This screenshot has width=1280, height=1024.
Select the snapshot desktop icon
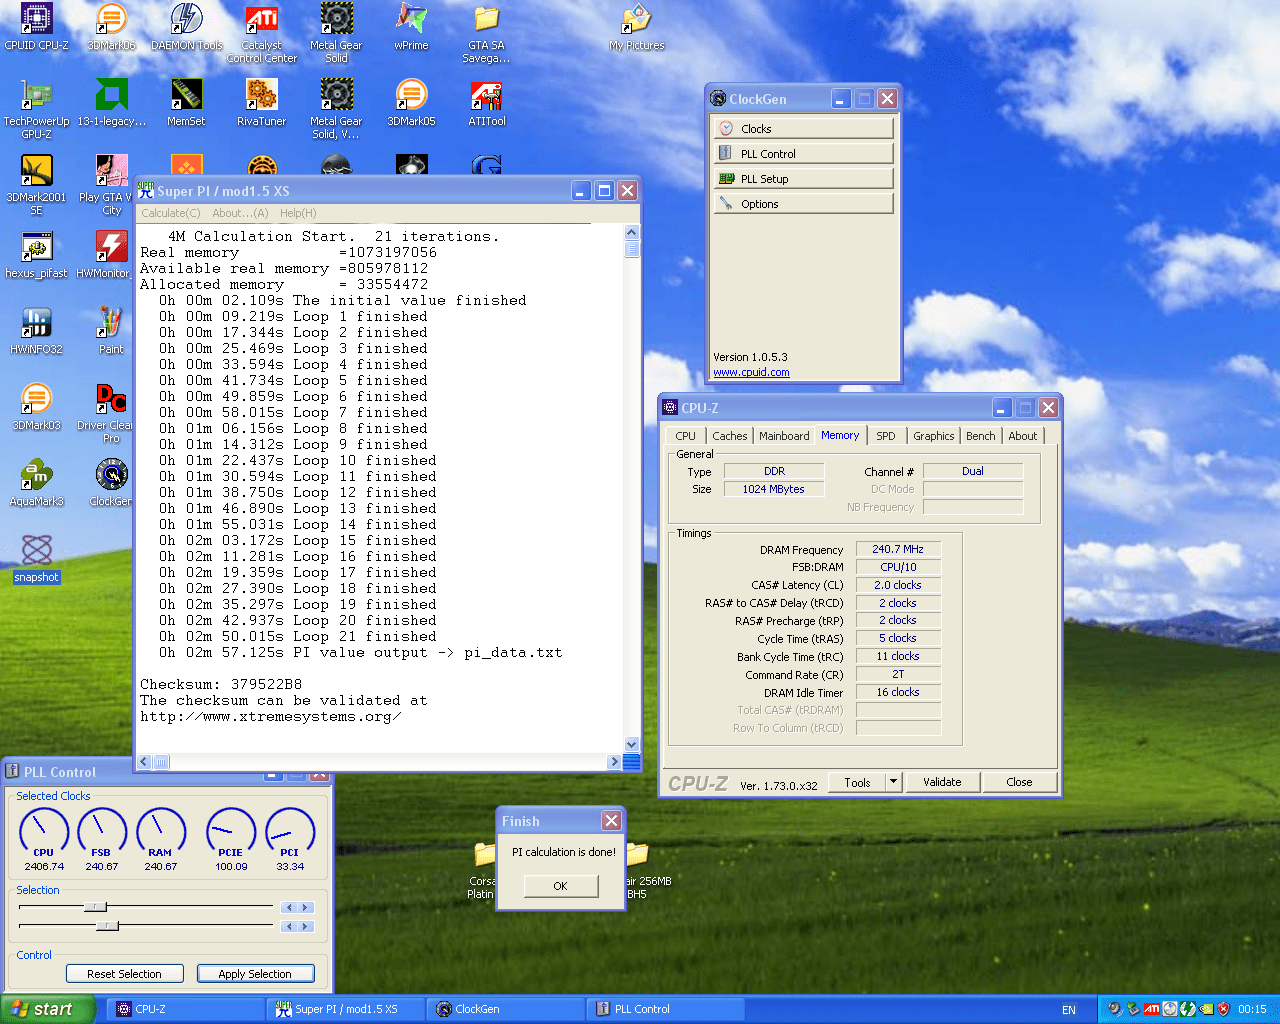pyautogui.click(x=36, y=559)
